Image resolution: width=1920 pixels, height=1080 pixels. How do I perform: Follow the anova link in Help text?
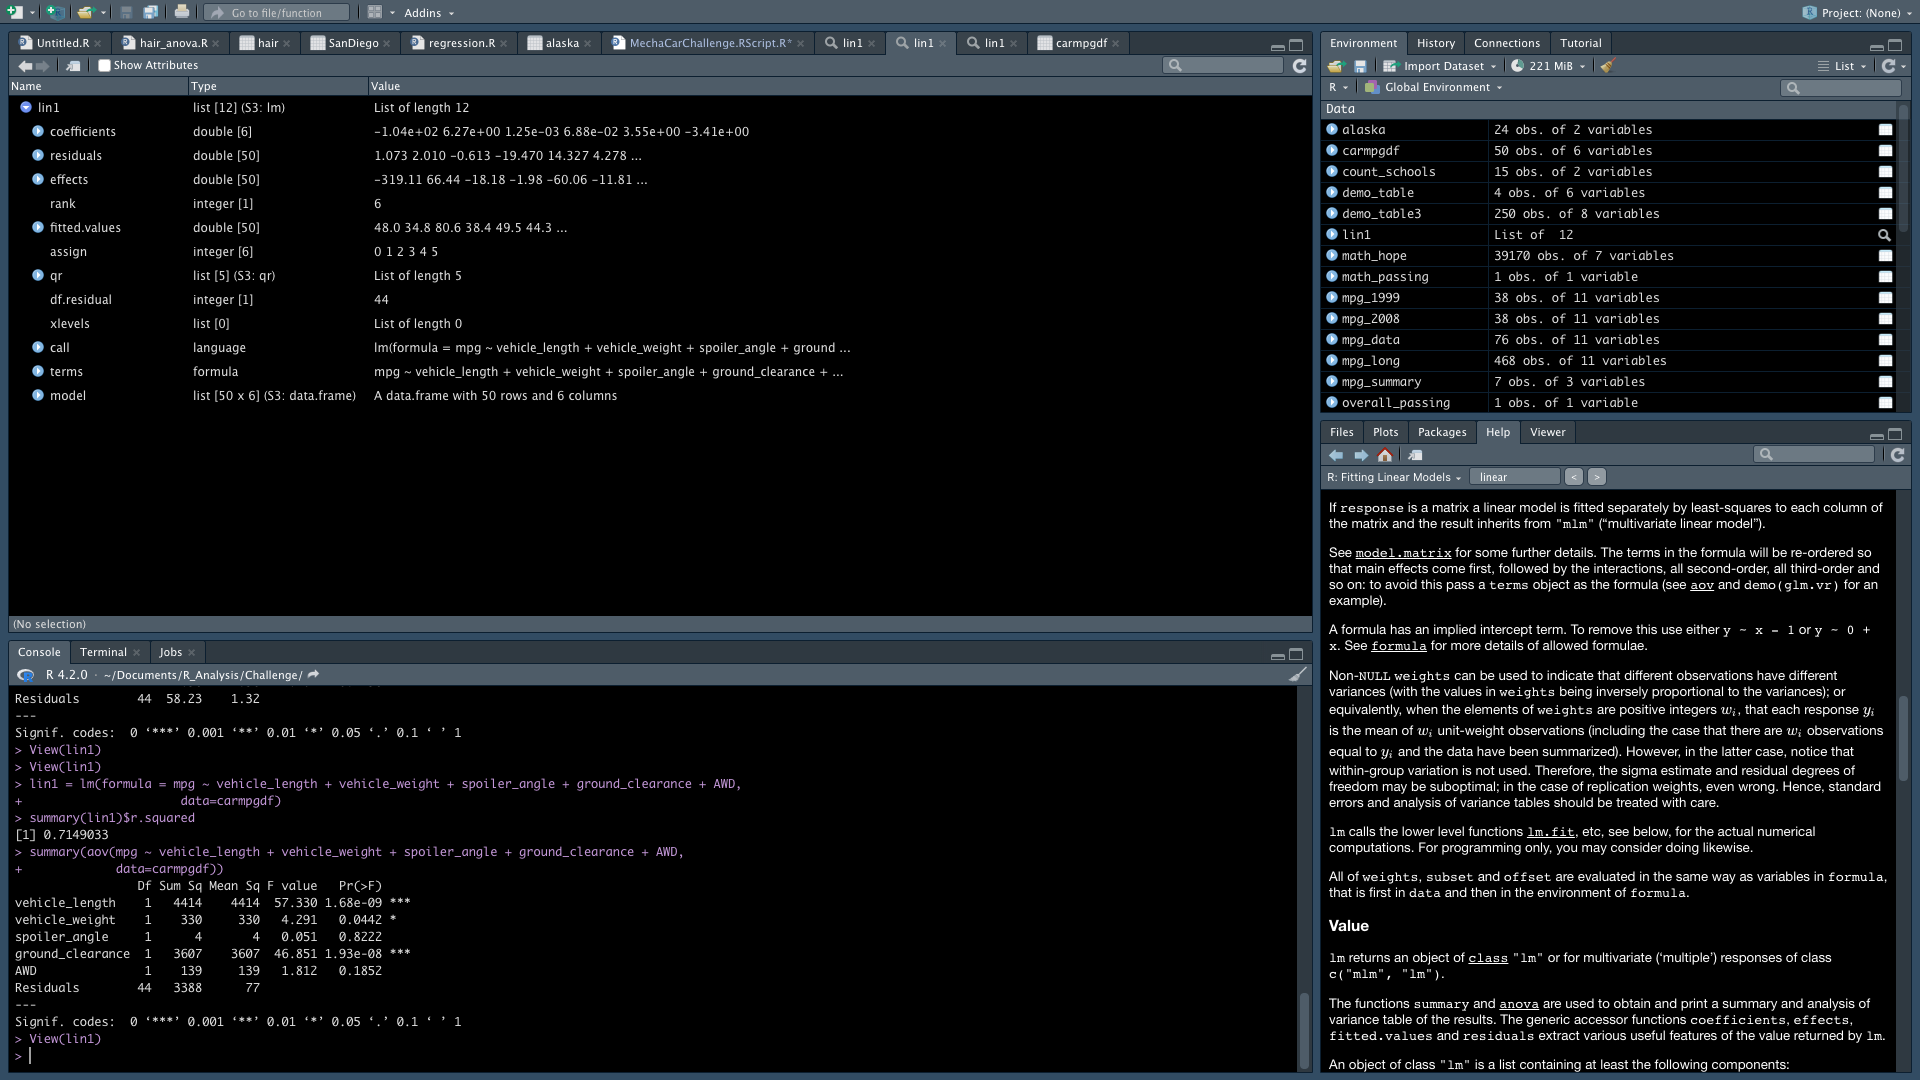pyautogui.click(x=1519, y=1005)
